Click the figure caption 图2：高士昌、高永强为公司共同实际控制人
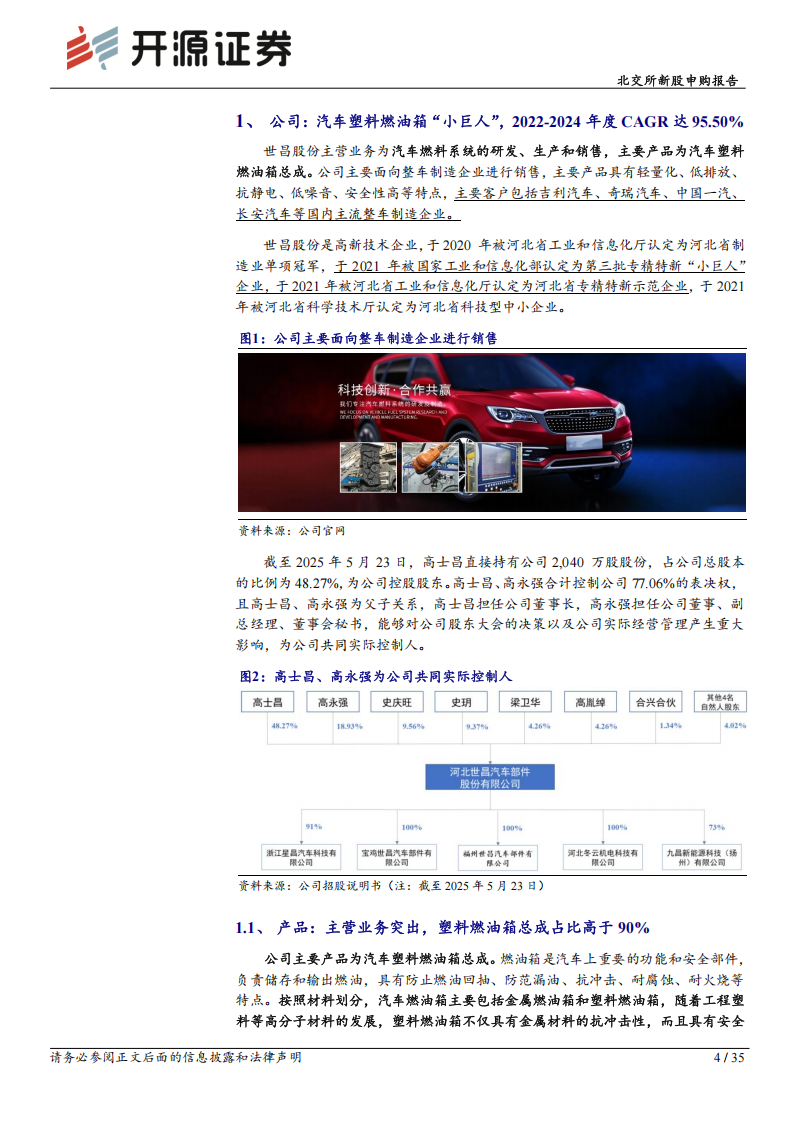794x1123 pixels. click(376, 676)
